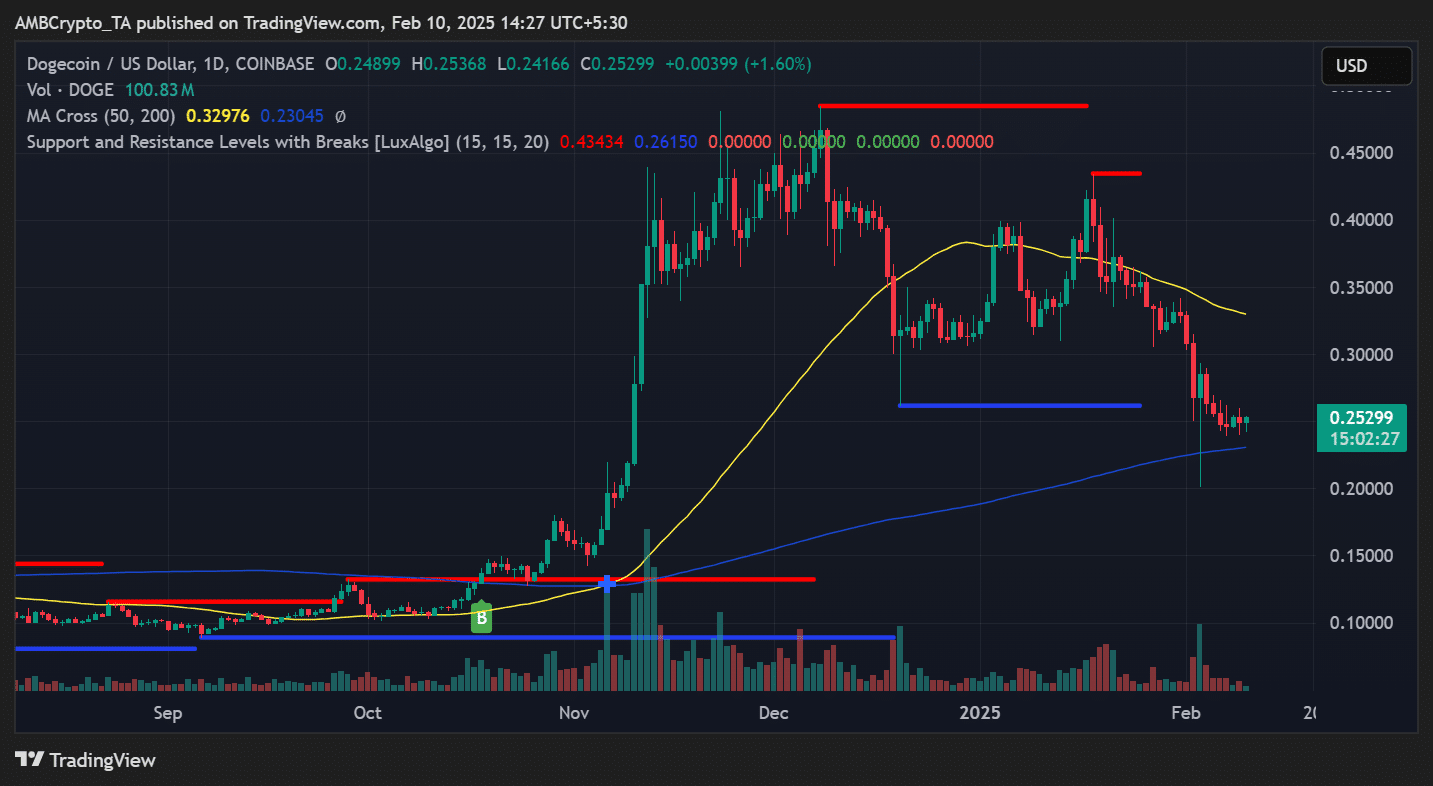The image size is (1433, 786).
Task: Click the 0.10000 price axis label
Action: (1363, 623)
